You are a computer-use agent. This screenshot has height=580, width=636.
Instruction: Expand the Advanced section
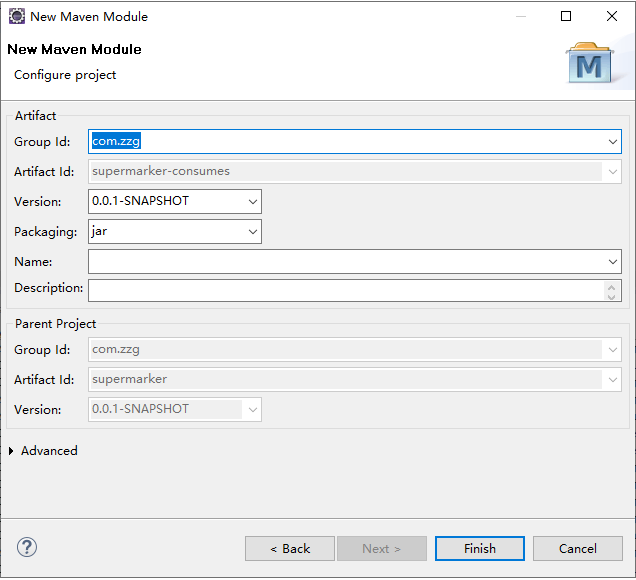coord(11,451)
